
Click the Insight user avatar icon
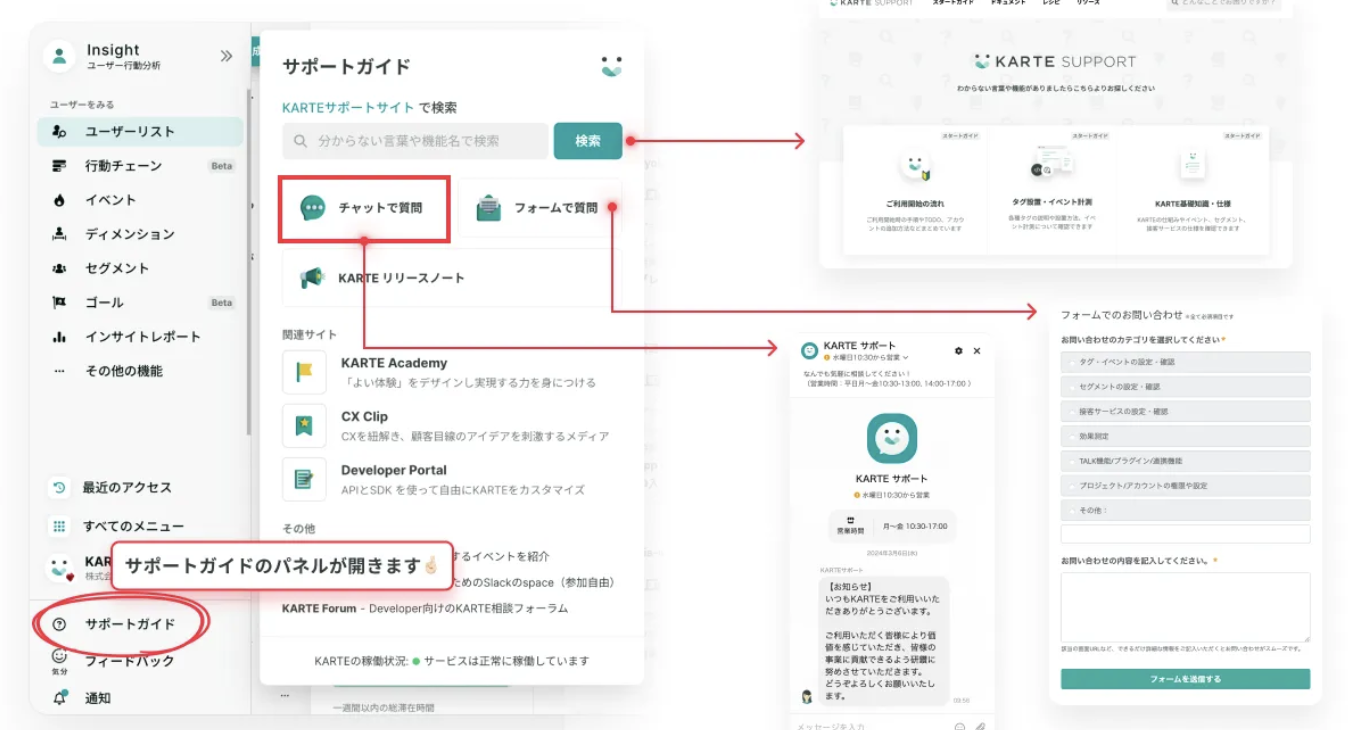point(60,57)
